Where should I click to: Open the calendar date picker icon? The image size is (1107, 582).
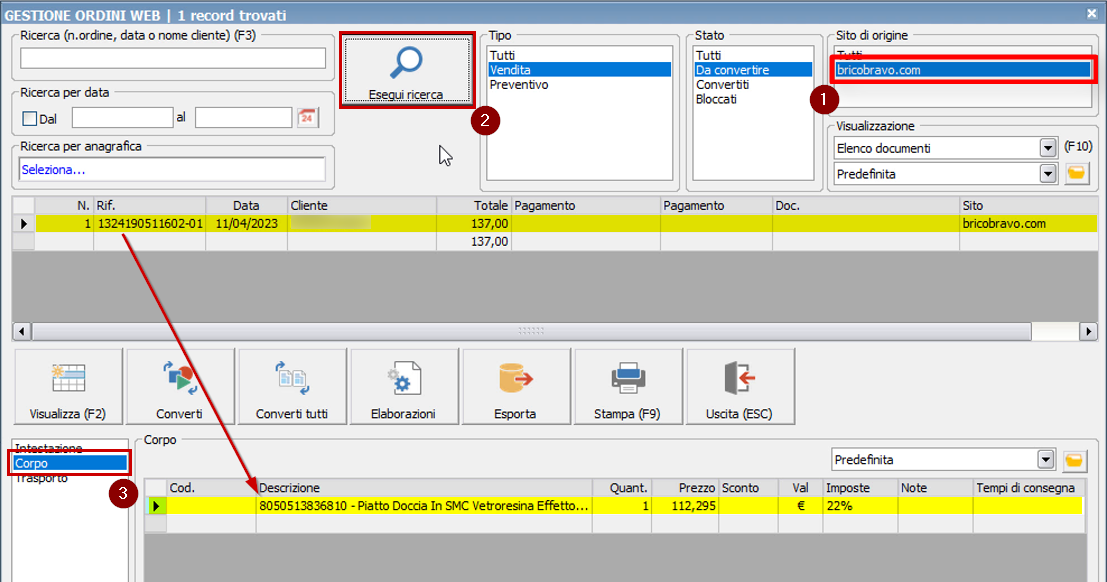[x=307, y=117]
